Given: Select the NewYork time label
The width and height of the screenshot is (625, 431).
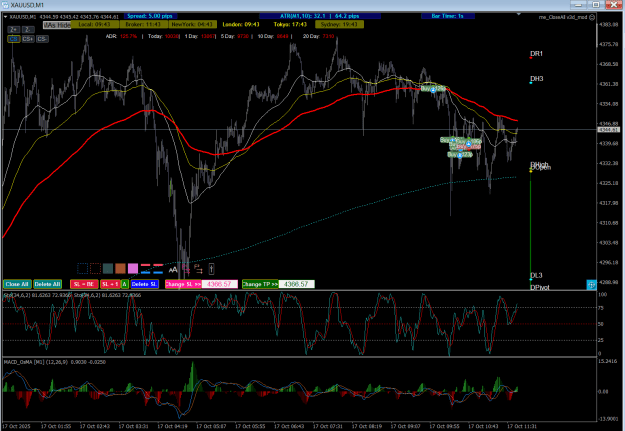Looking at the screenshot, I should [193, 24].
